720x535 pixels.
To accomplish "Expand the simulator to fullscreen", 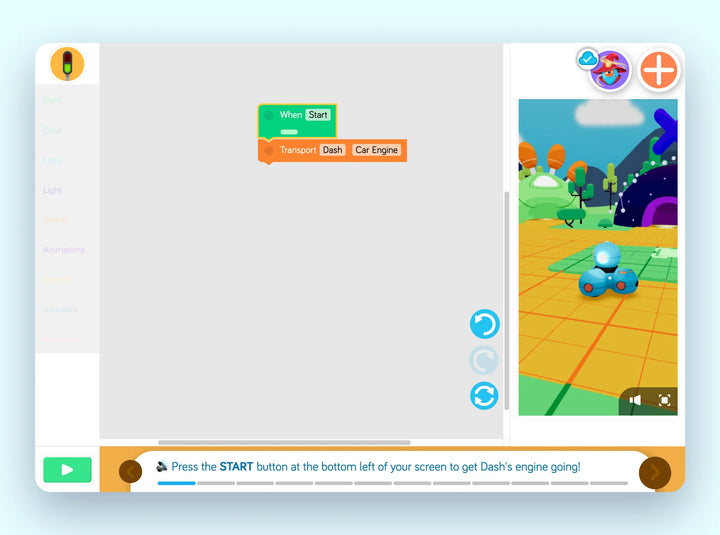I will click(x=664, y=400).
